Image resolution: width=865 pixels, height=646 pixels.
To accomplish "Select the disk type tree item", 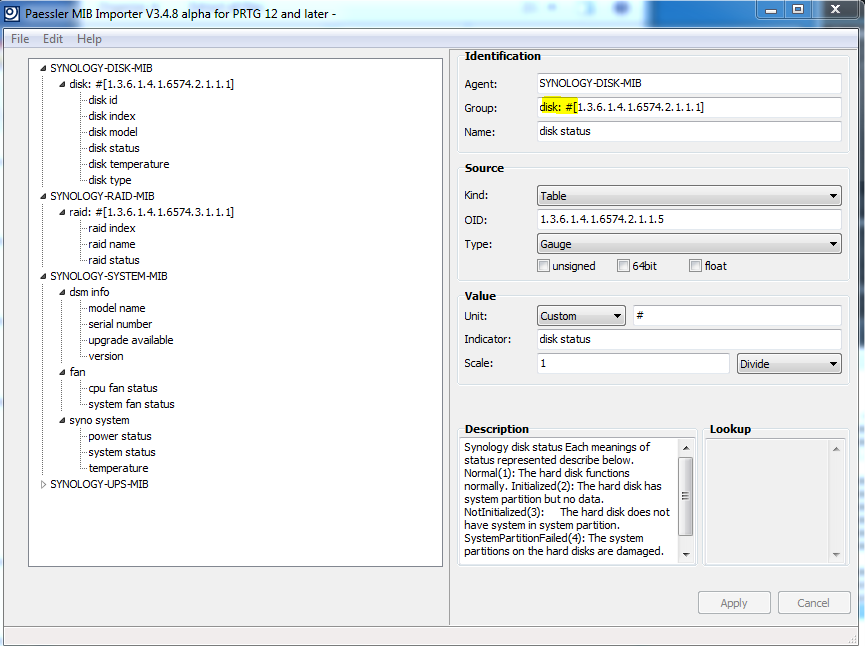I will tap(109, 180).
